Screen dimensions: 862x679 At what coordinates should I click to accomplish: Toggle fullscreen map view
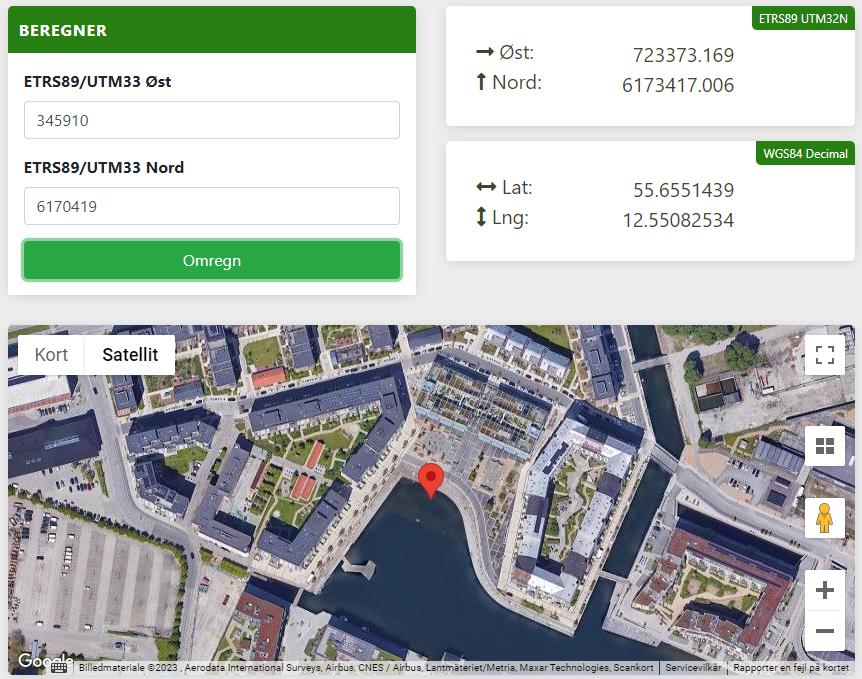825,355
